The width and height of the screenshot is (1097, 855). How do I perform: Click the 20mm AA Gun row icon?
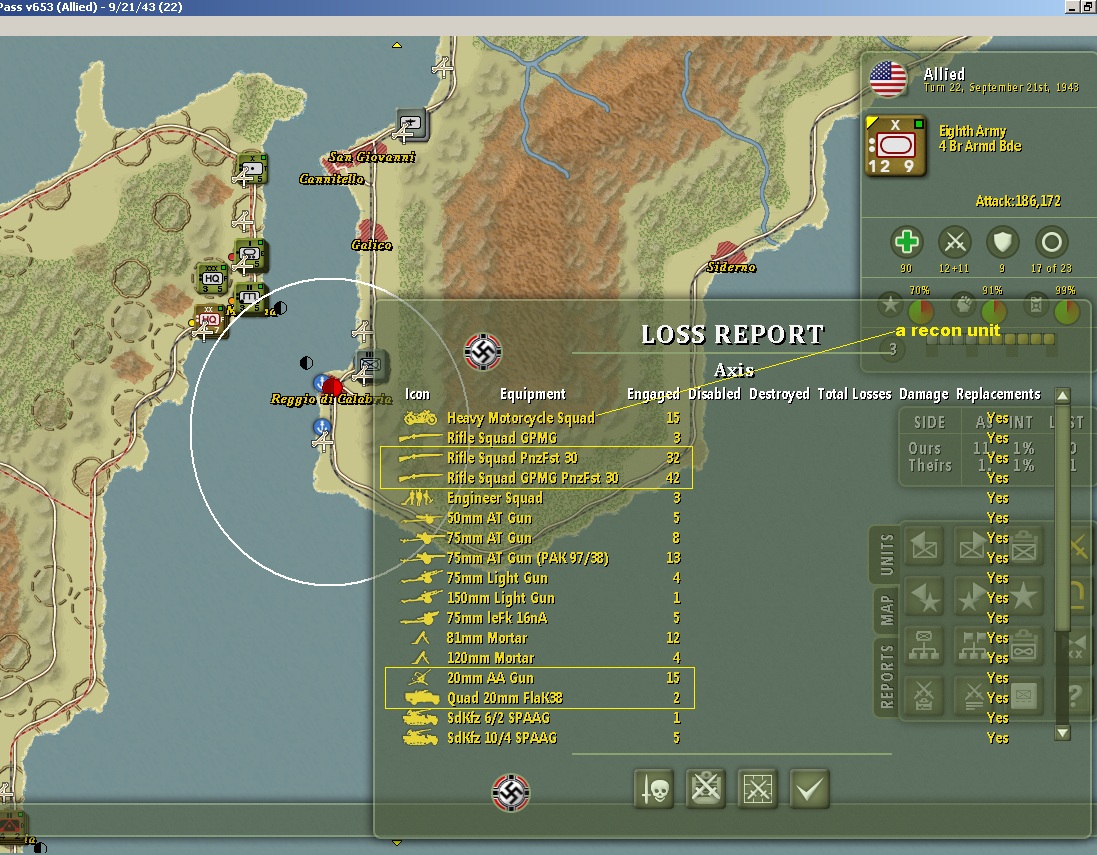click(420, 677)
